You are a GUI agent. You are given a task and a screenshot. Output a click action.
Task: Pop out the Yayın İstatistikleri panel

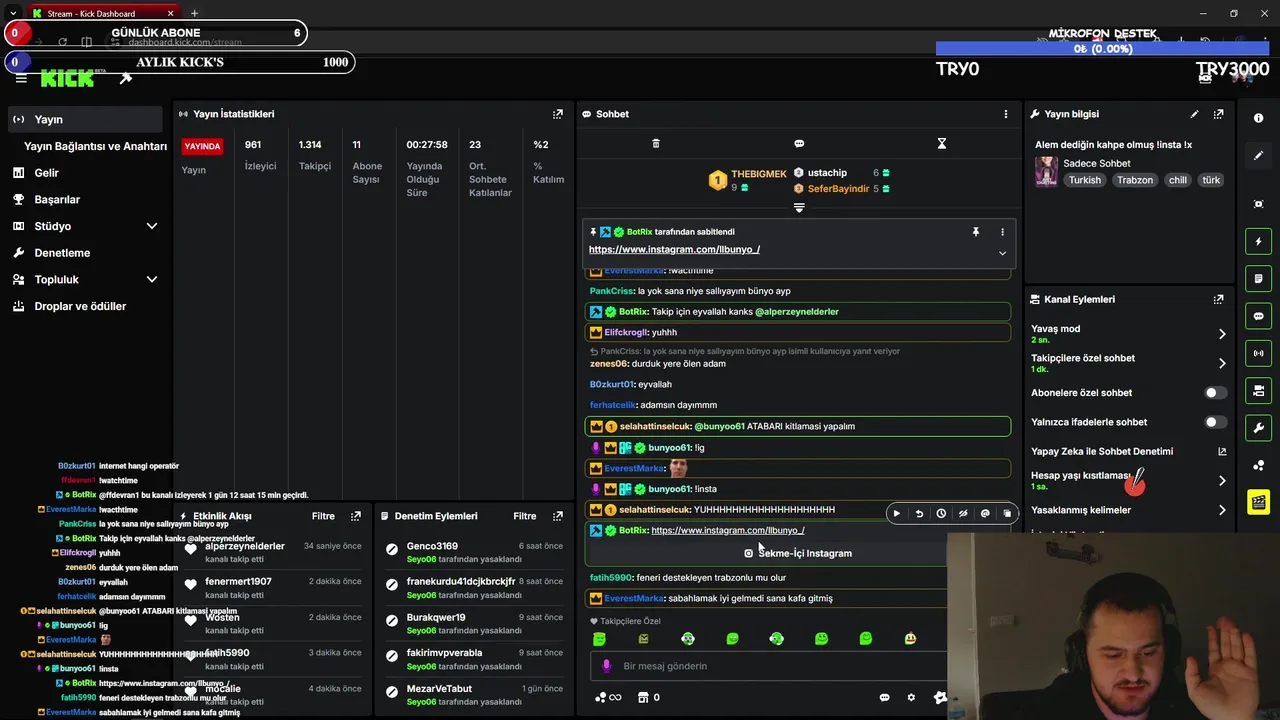click(x=558, y=114)
